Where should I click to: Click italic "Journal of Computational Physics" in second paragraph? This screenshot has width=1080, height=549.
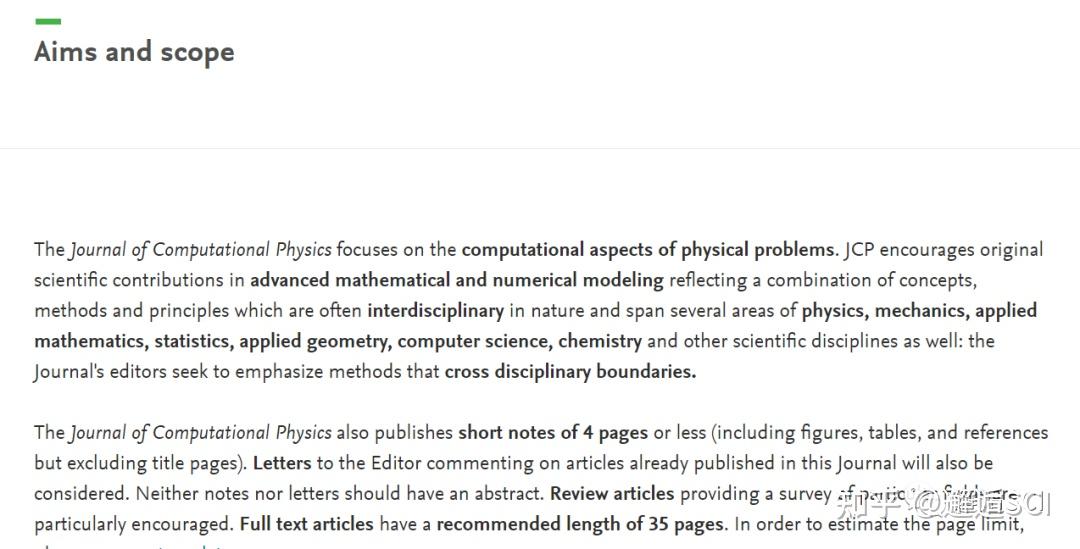point(200,433)
